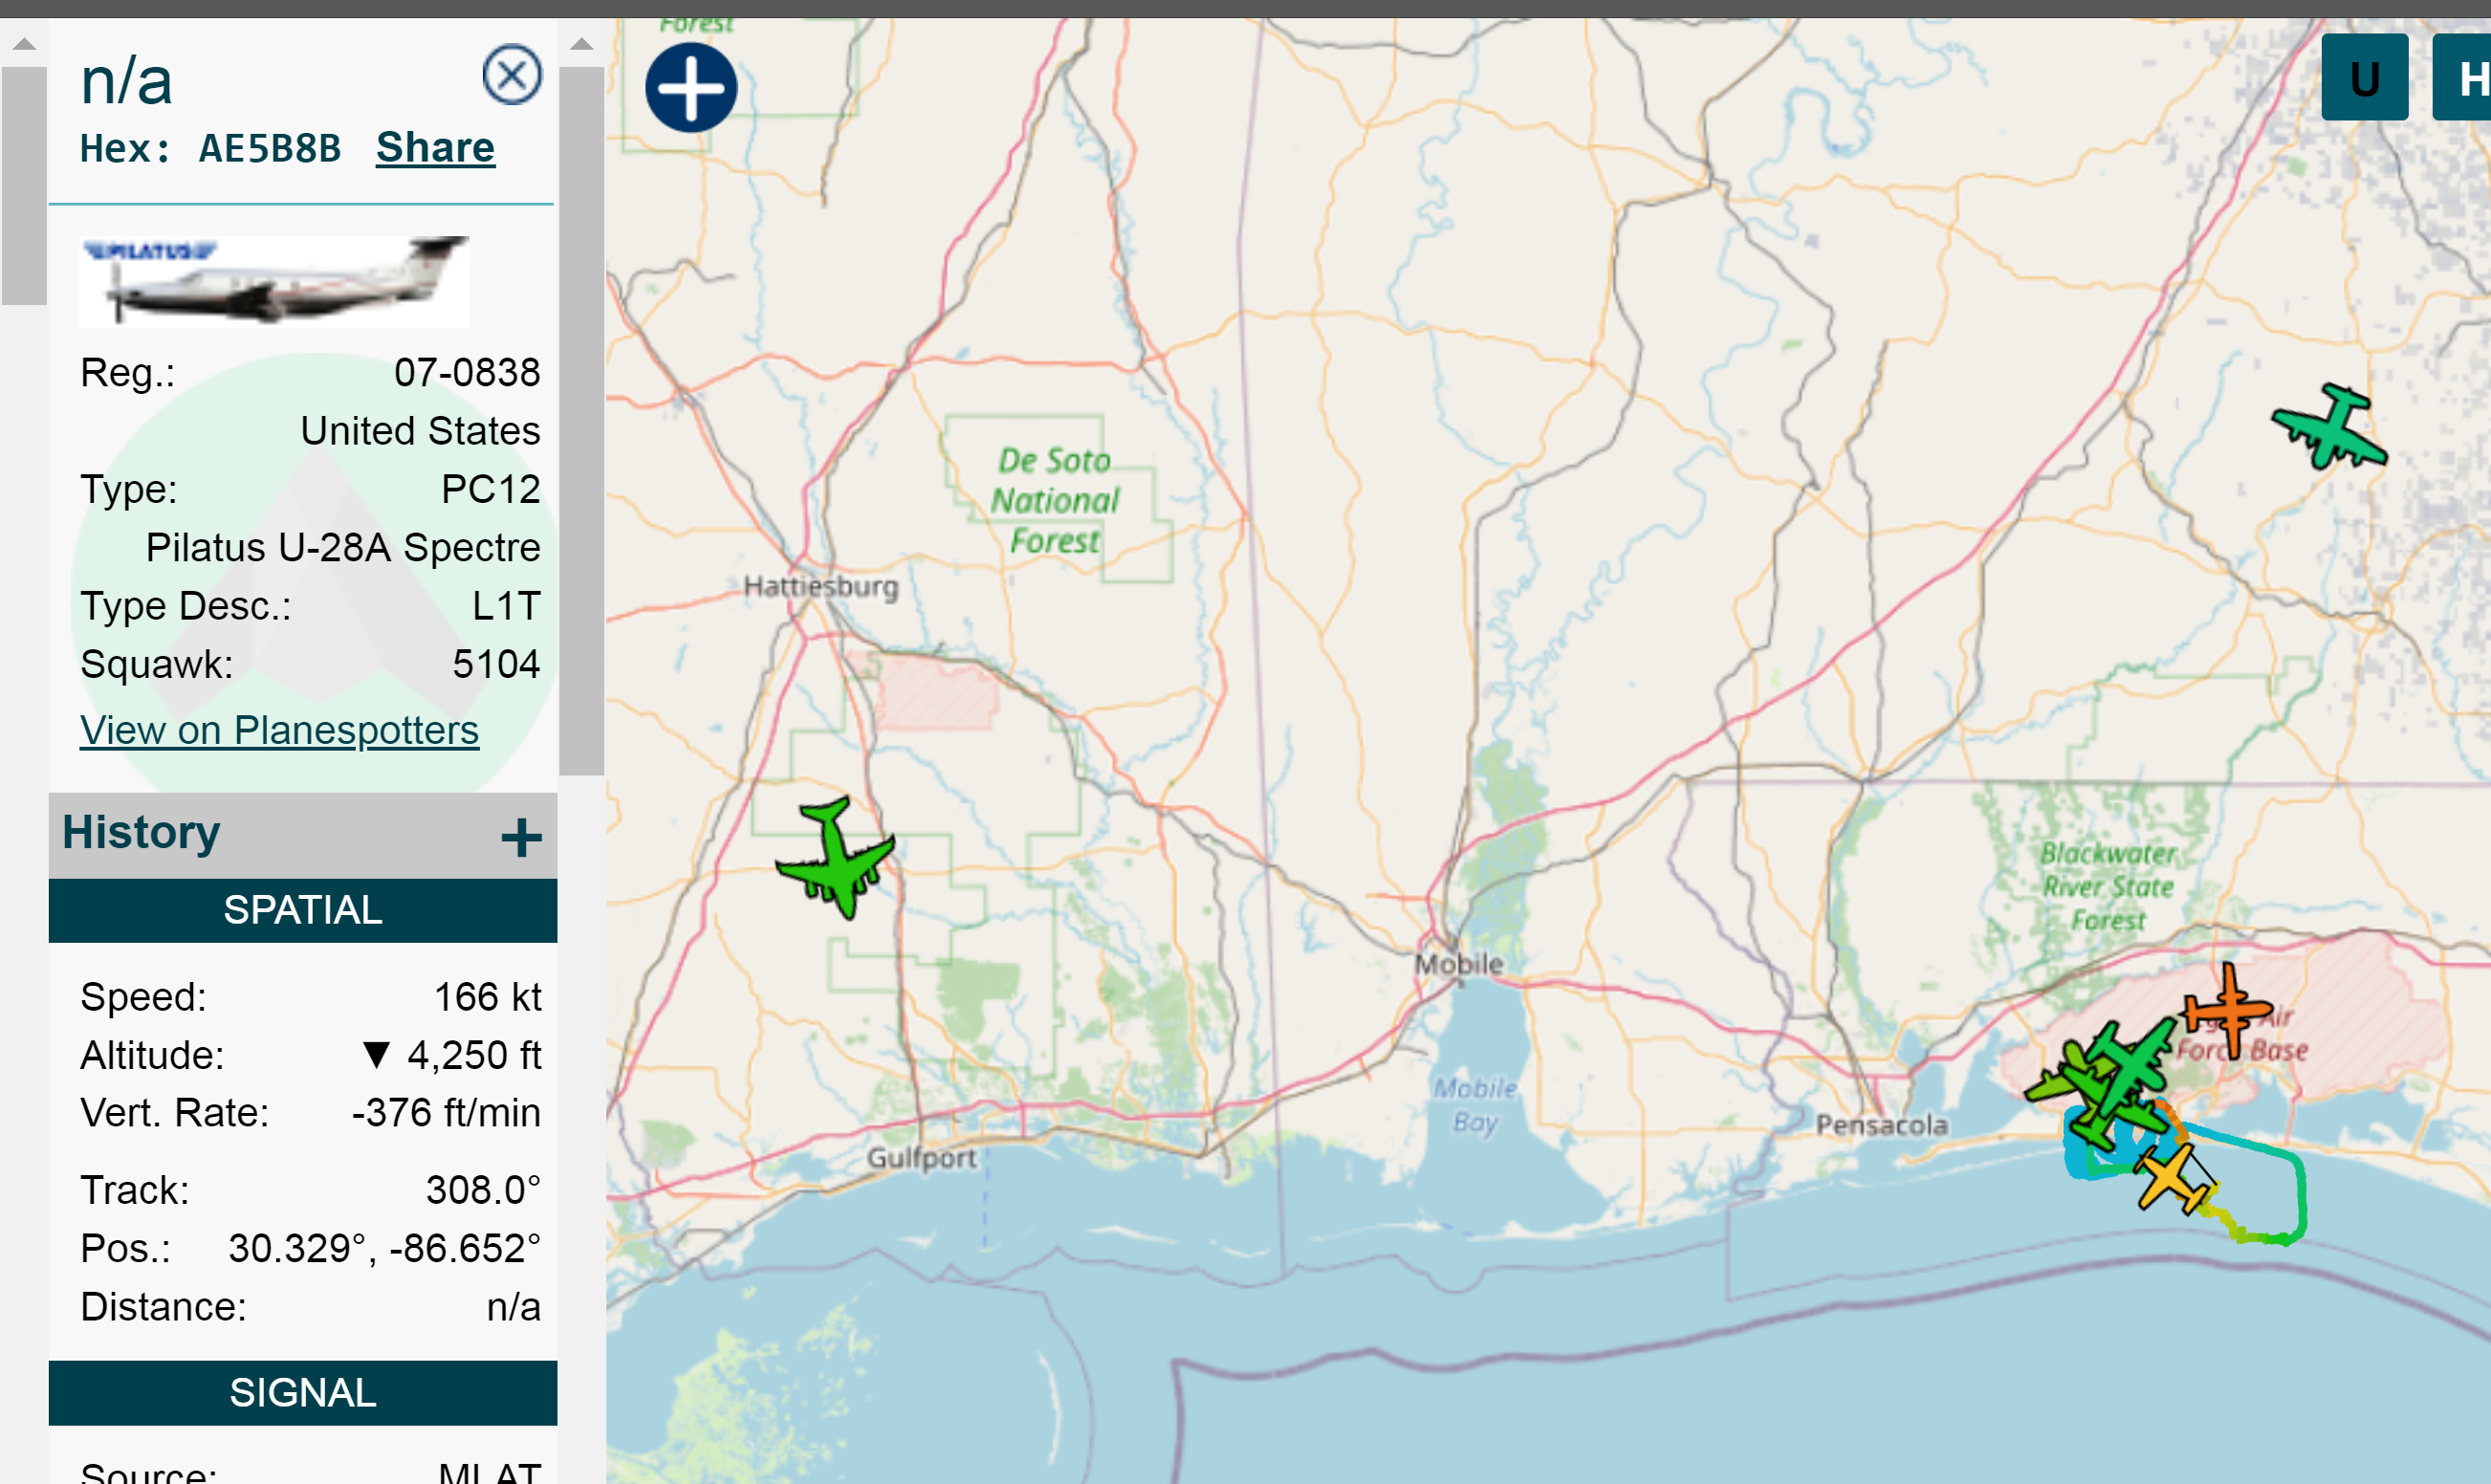Click the info panel scrollbar up arrow
This screenshot has width=2491, height=1484.
click(x=581, y=43)
